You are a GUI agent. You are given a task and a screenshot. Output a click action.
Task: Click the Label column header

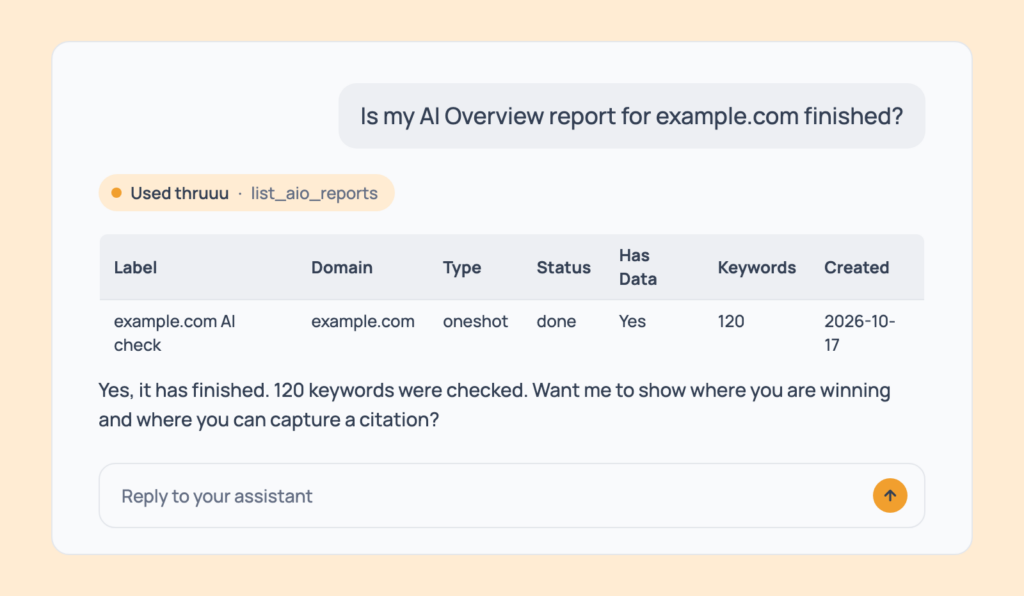click(135, 268)
